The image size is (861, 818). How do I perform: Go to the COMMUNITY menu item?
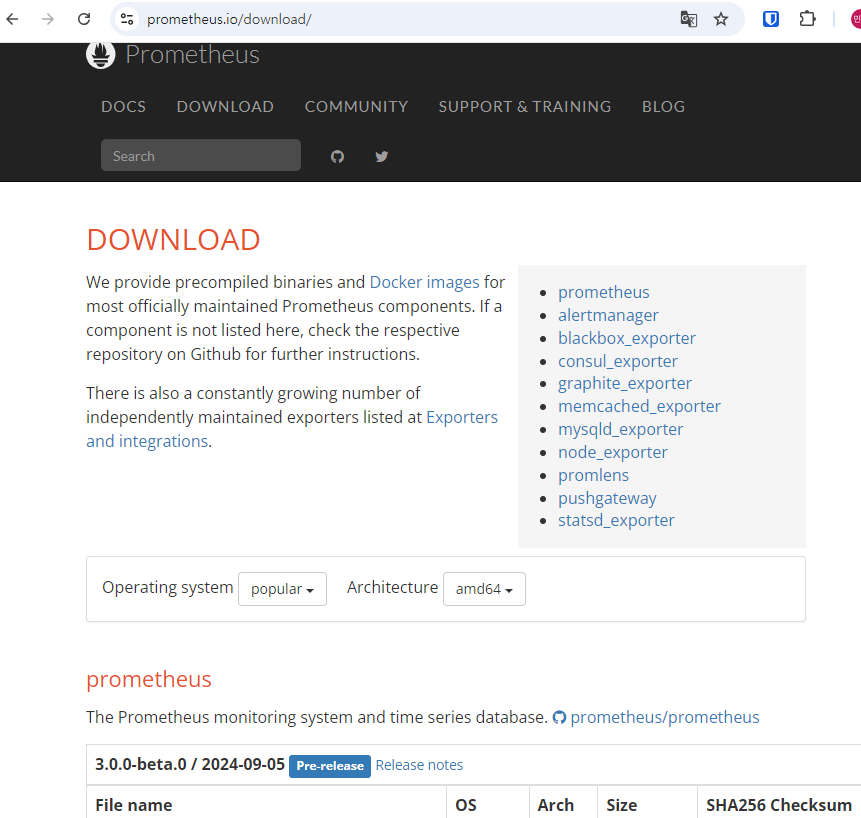pyautogui.click(x=356, y=106)
